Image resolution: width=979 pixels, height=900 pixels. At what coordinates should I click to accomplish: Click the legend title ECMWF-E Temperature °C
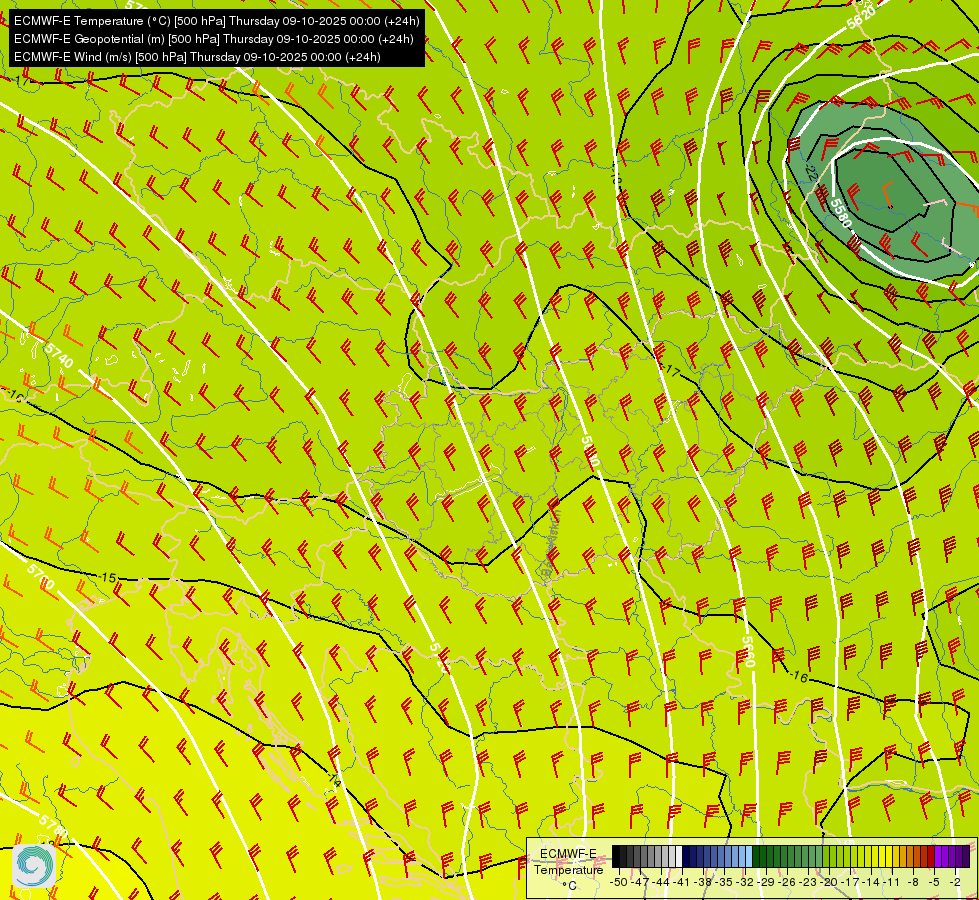click(x=569, y=869)
